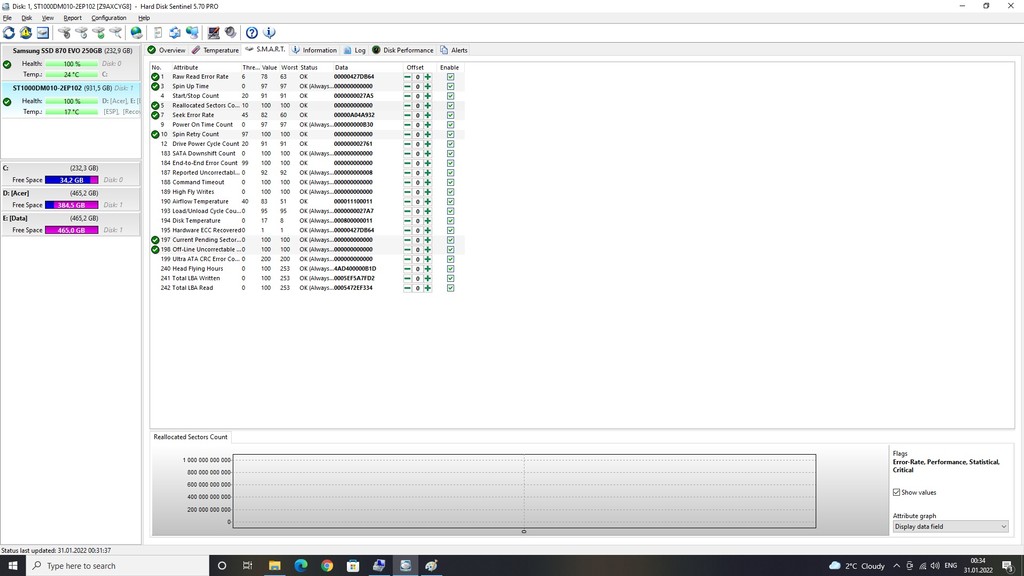
Task: Open the notification center icon
Action: (x=1008, y=566)
